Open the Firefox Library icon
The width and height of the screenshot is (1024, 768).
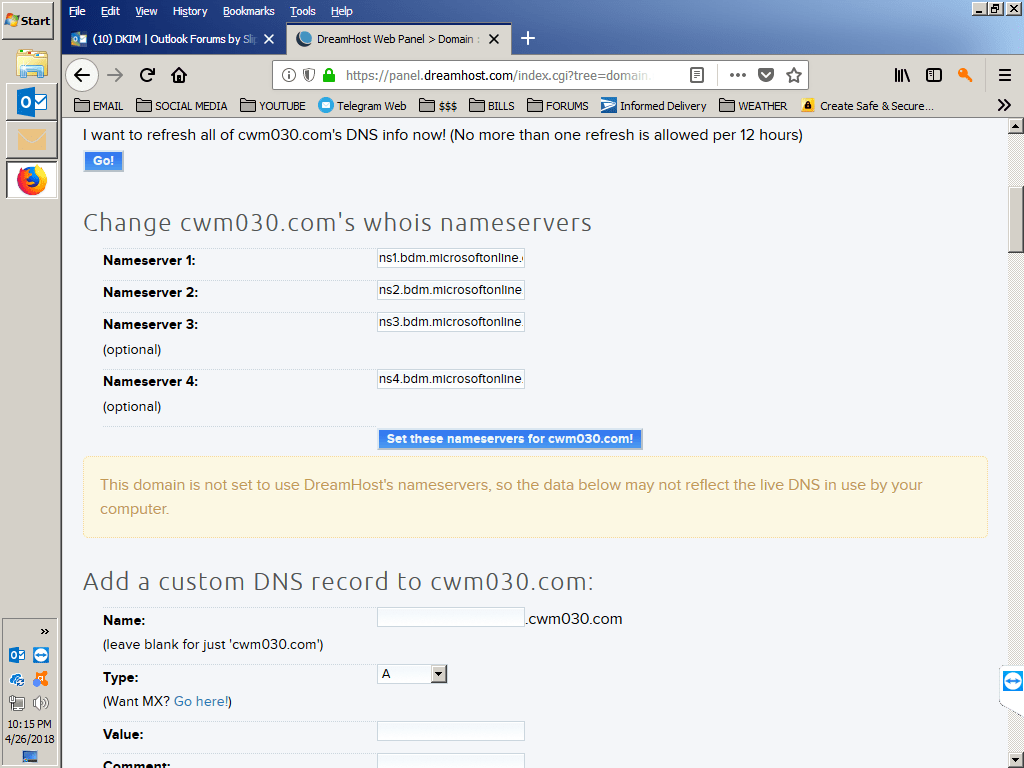tap(901, 74)
